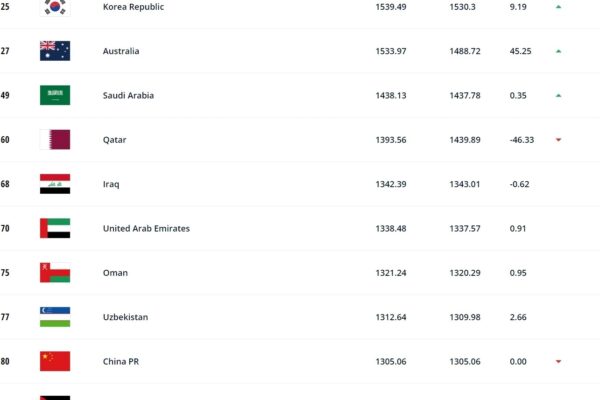
Task: Select the Uzbekistan team name
Action: (125, 317)
